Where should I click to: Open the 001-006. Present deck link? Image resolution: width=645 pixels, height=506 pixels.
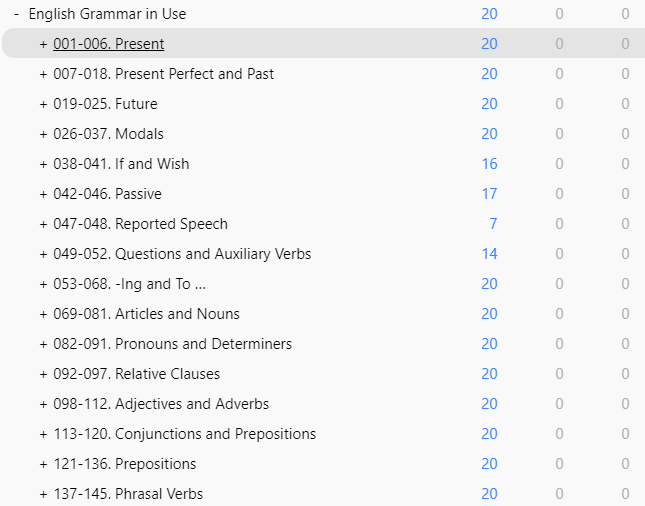point(109,44)
